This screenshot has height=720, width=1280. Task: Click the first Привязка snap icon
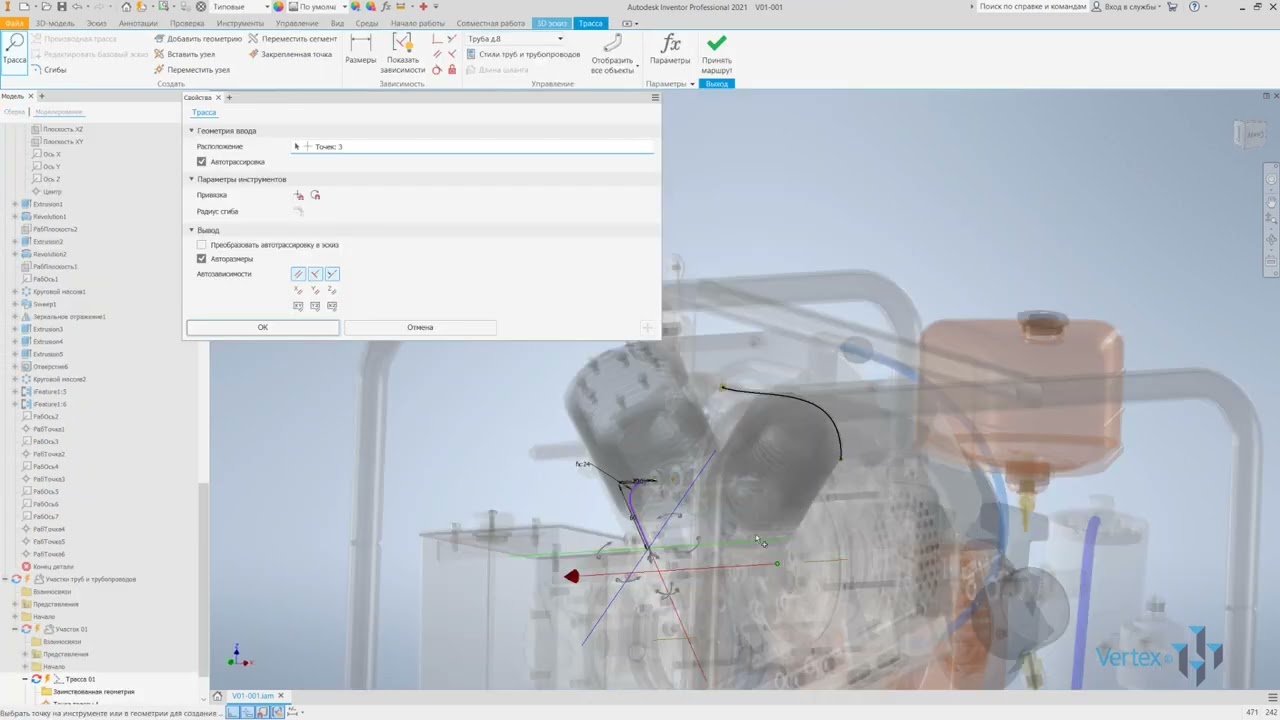coord(299,195)
